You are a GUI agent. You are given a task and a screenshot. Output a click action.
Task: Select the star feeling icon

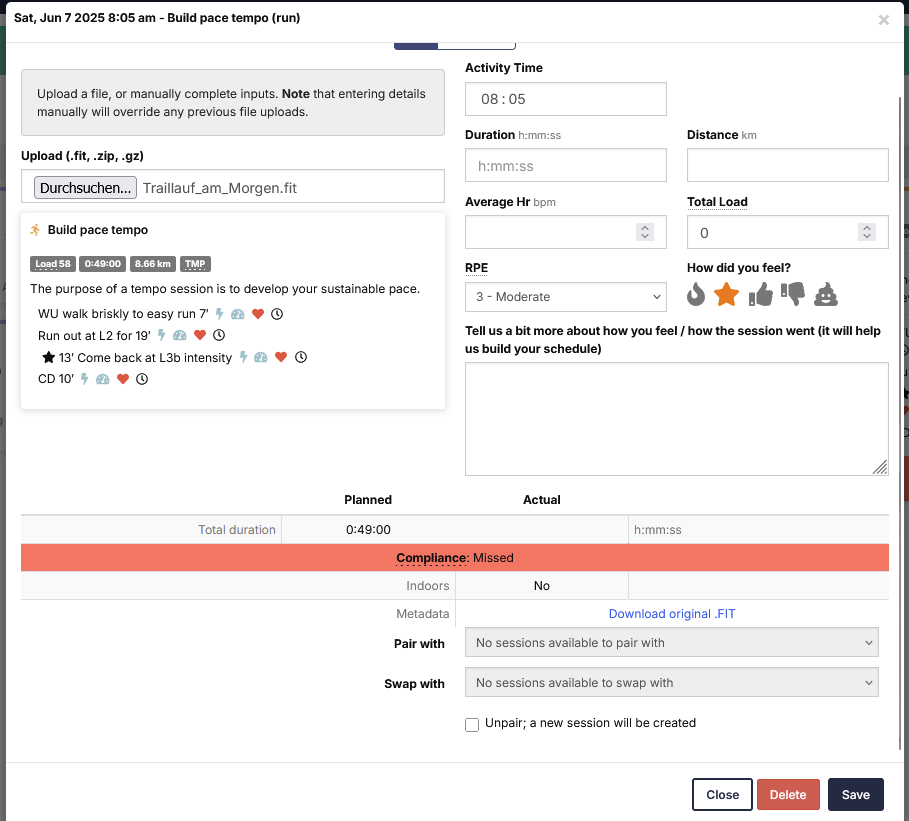(x=726, y=294)
